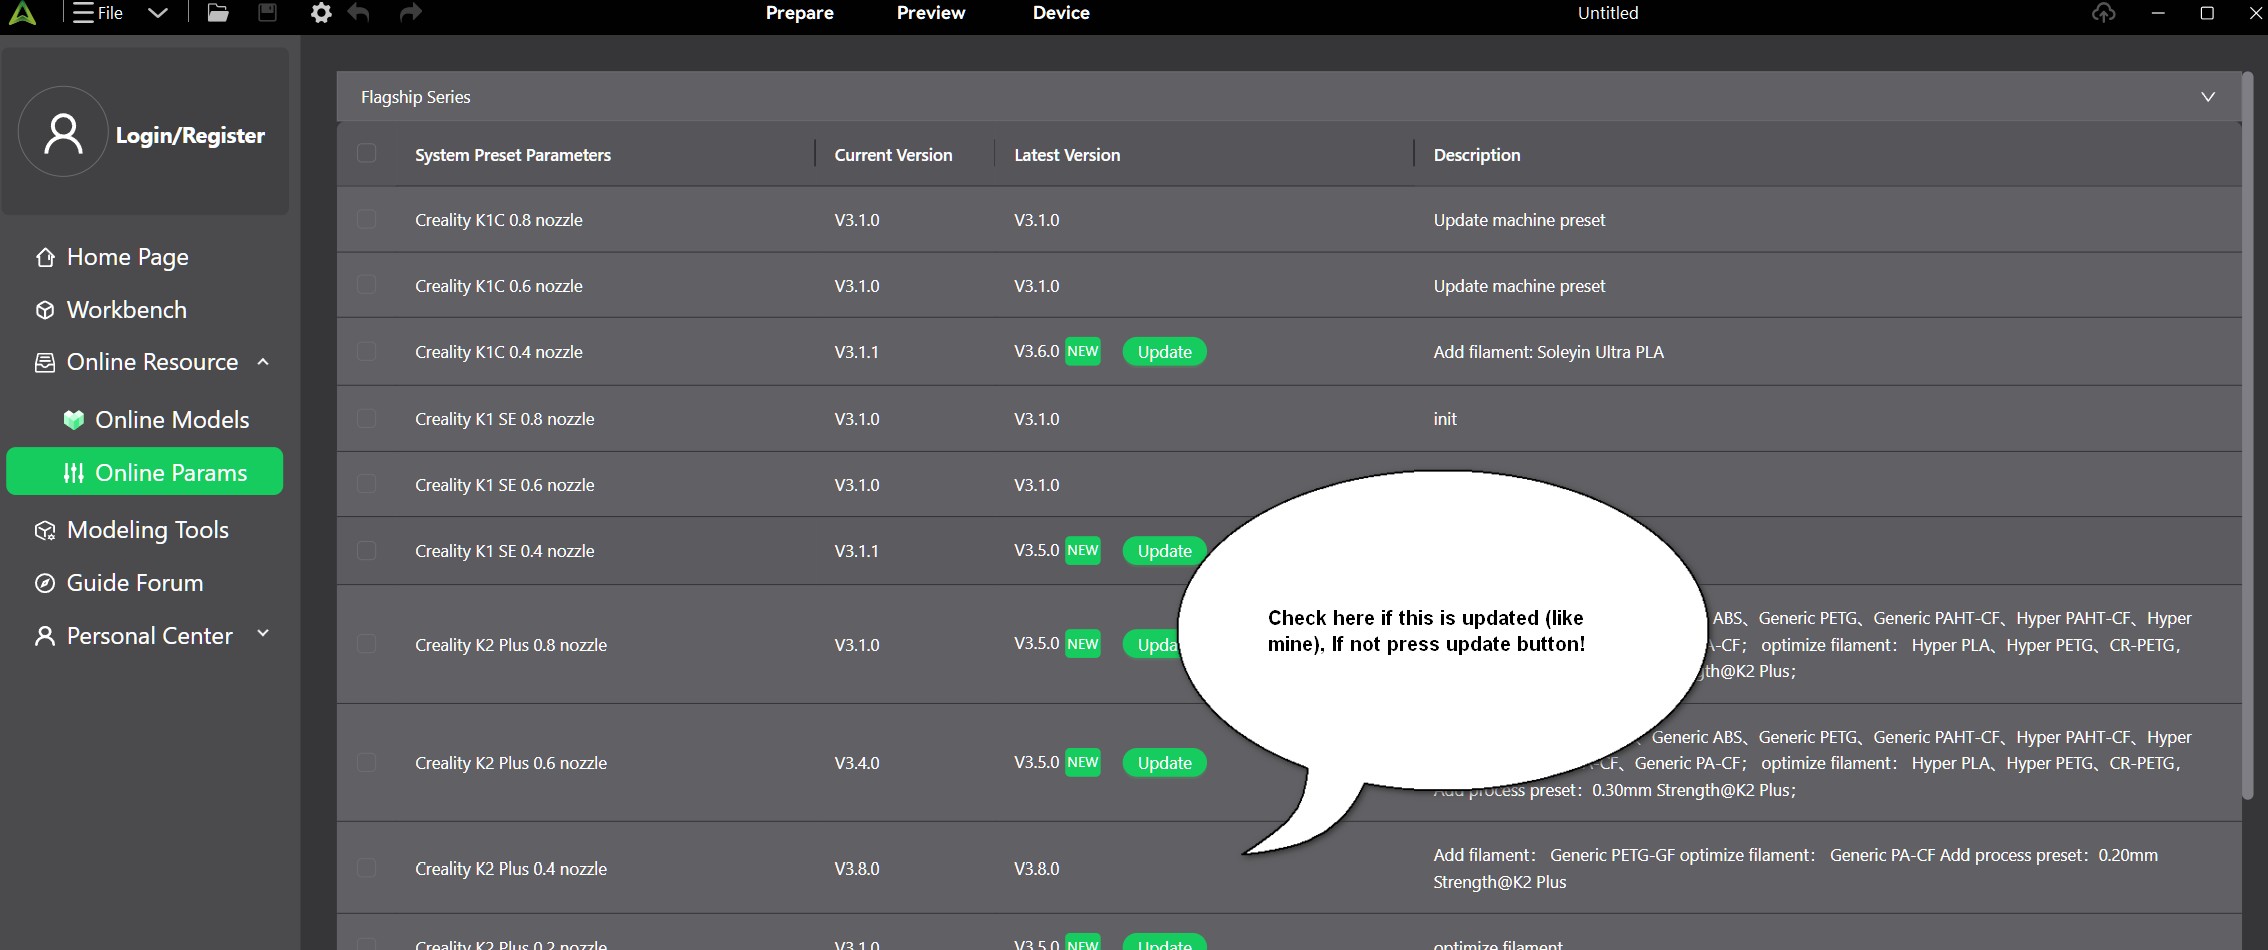The width and height of the screenshot is (2268, 950).
Task: Open the settings gear icon
Action: pyautogui.click(x=320, y=13)
